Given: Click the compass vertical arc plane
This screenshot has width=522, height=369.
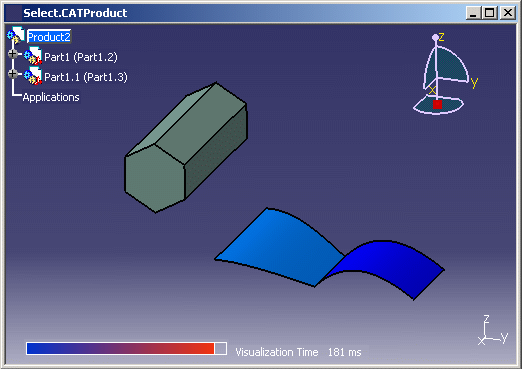Looking at the screenshot, I should click(447, 67).
